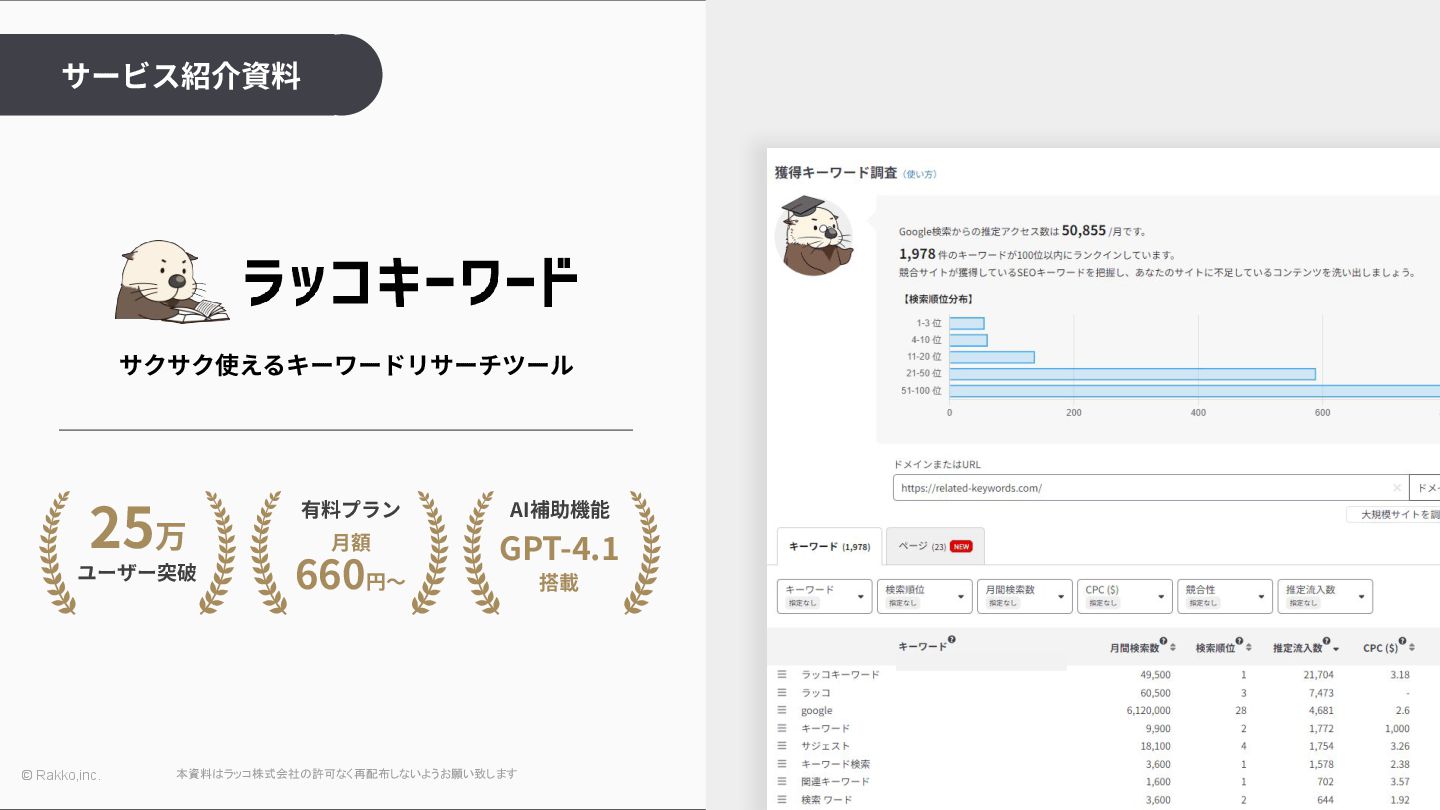Click the 51-100 位 bar in chart
The width and height of the screenshot is (1440, 810).
coord(1194,391)
